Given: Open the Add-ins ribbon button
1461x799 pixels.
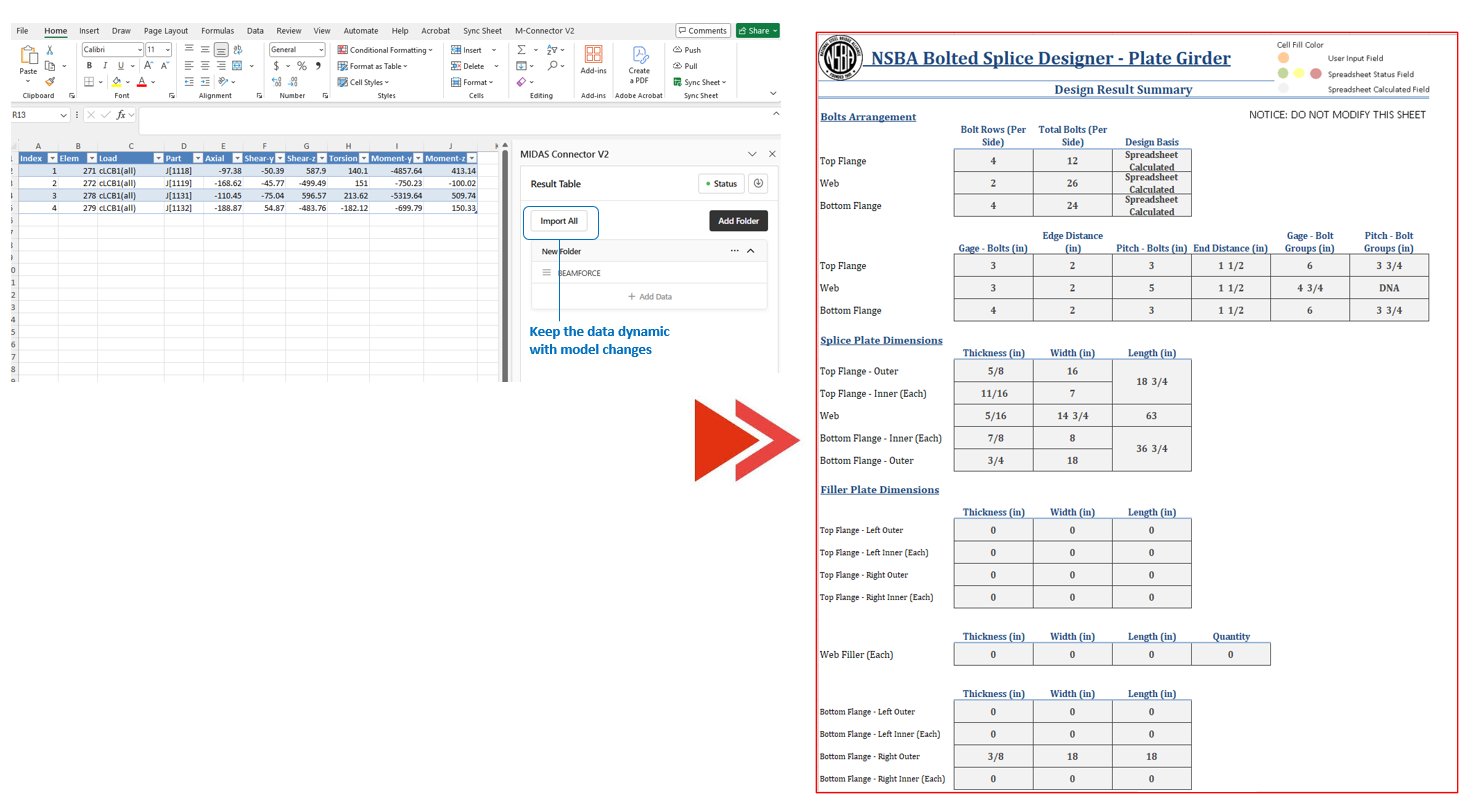Looking at the screenshot, I should (x=594, y=60).
